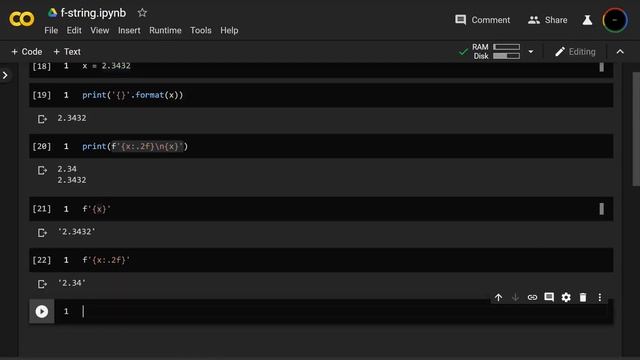Add a new Text cell

click(x=67, y=52)
